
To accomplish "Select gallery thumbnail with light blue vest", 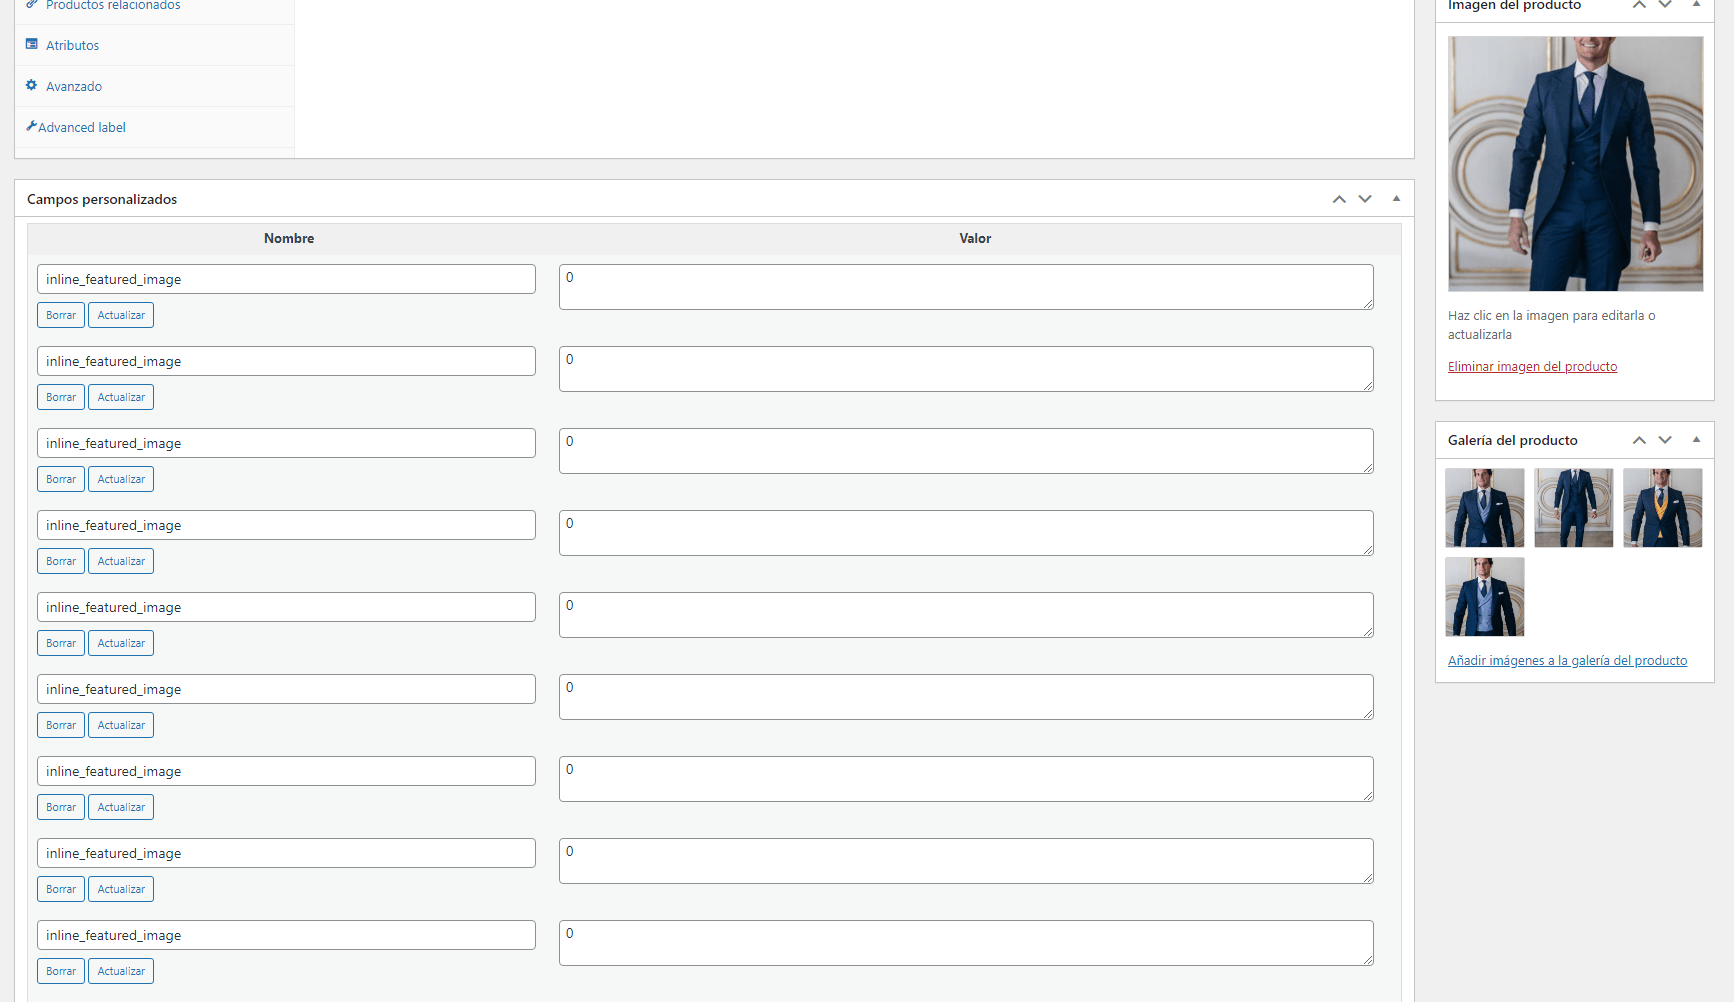I will (1485, 597).
